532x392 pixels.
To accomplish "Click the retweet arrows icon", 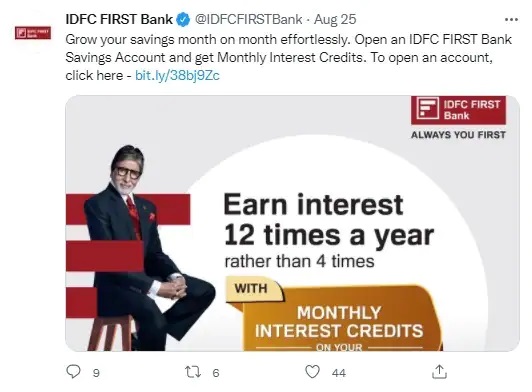I will pyautogui.click(x=193, y=372).
